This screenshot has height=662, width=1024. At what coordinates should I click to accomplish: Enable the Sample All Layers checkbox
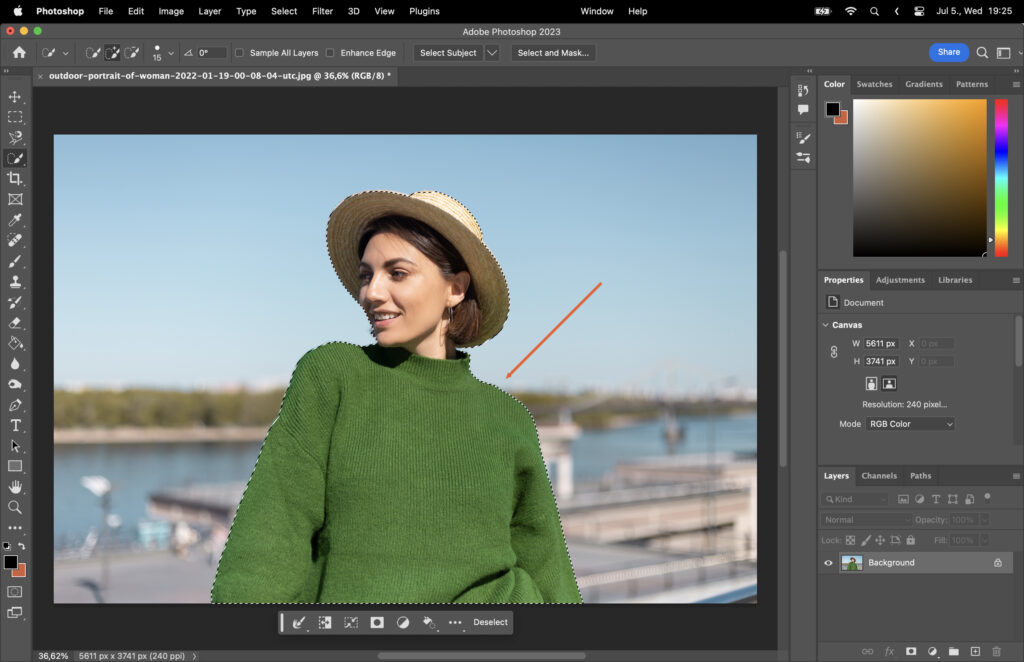[x=238, y=52]
